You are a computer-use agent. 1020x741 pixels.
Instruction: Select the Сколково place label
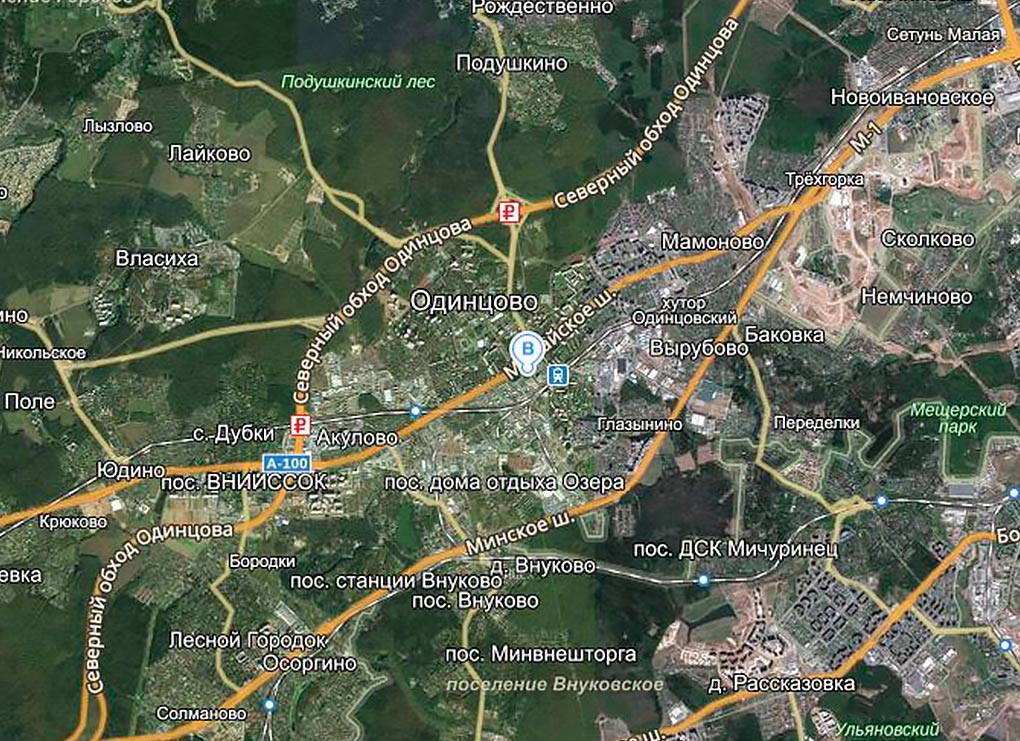pyautogui.click(x=928, y=239)
